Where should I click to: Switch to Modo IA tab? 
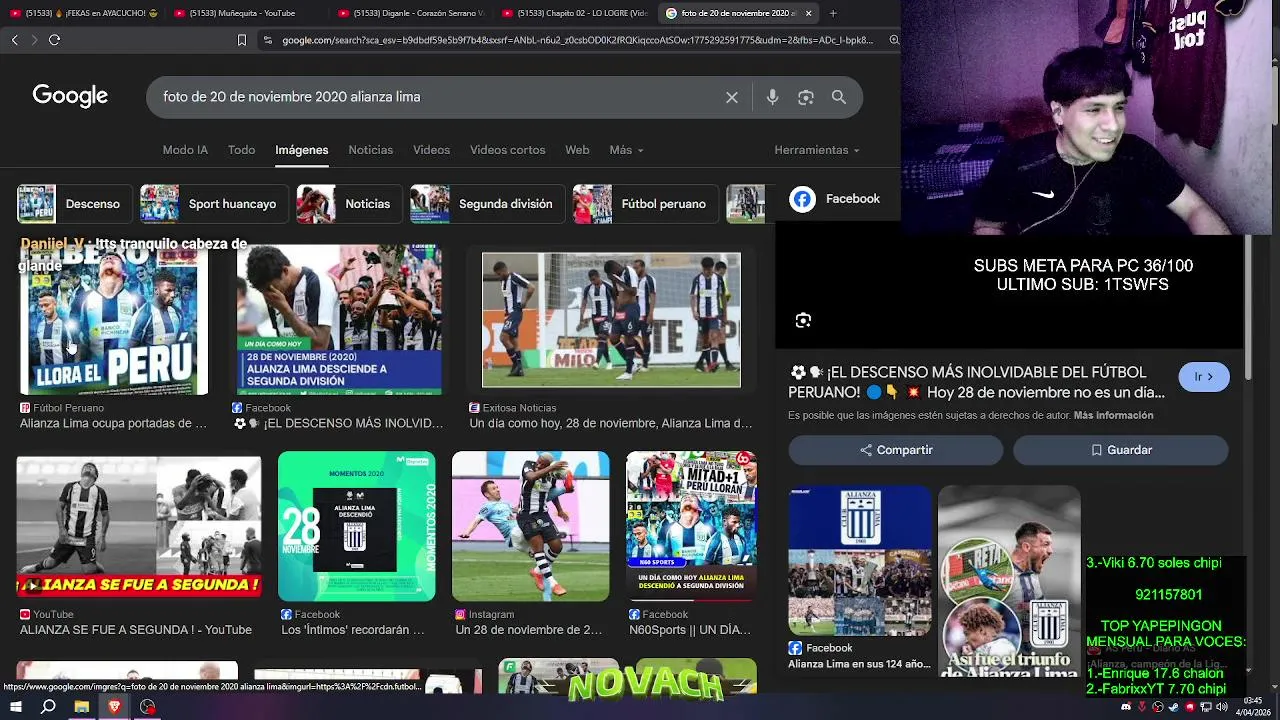point(185,150)
